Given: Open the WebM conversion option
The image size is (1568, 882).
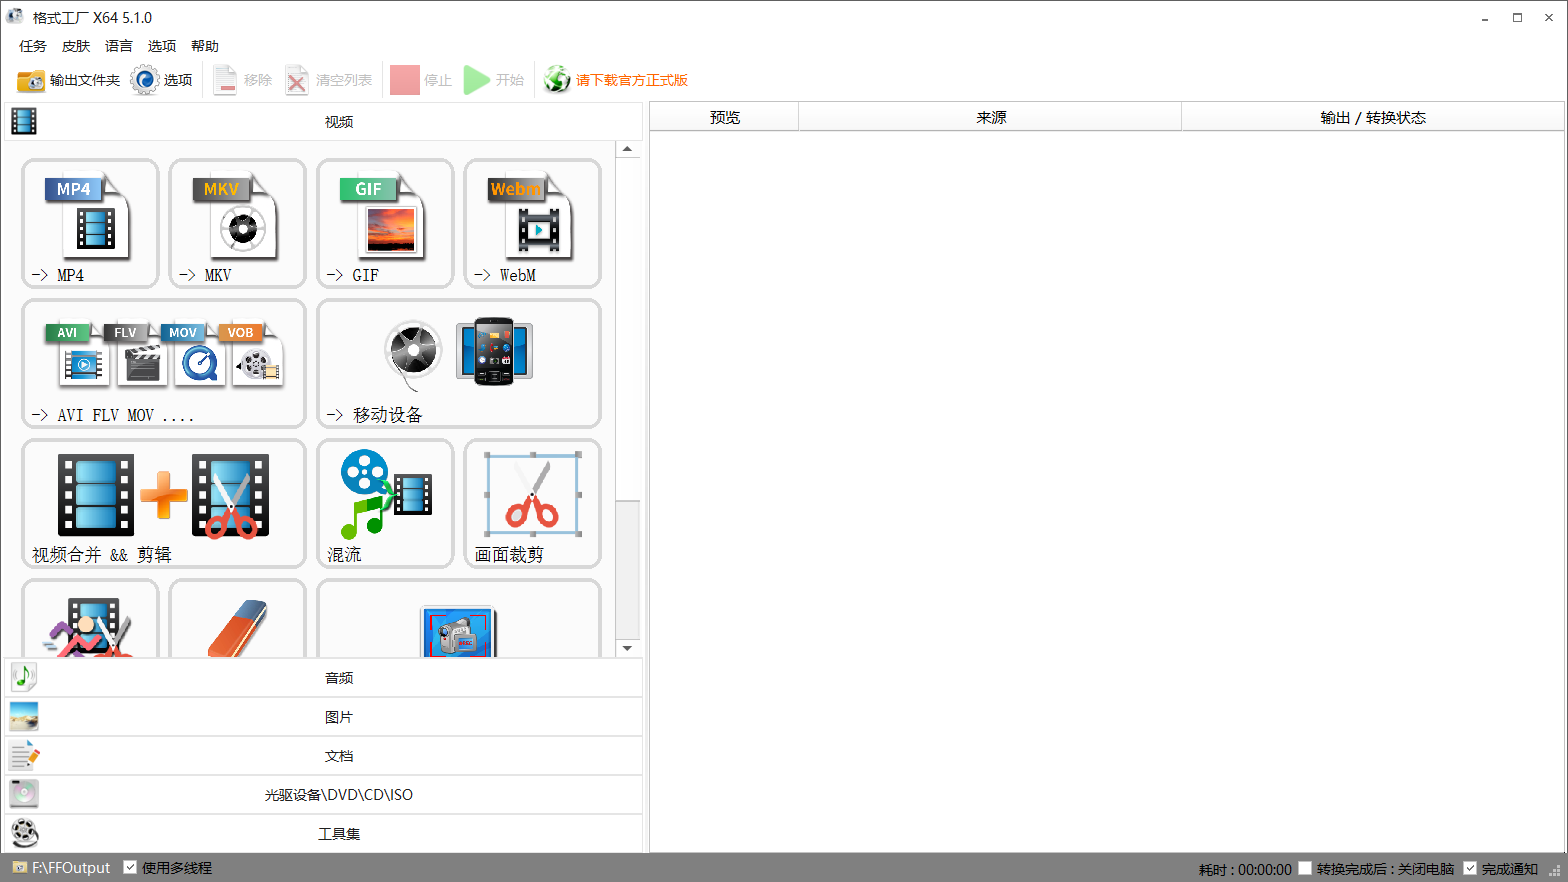Looking at the screenshot, I should 532,223.
